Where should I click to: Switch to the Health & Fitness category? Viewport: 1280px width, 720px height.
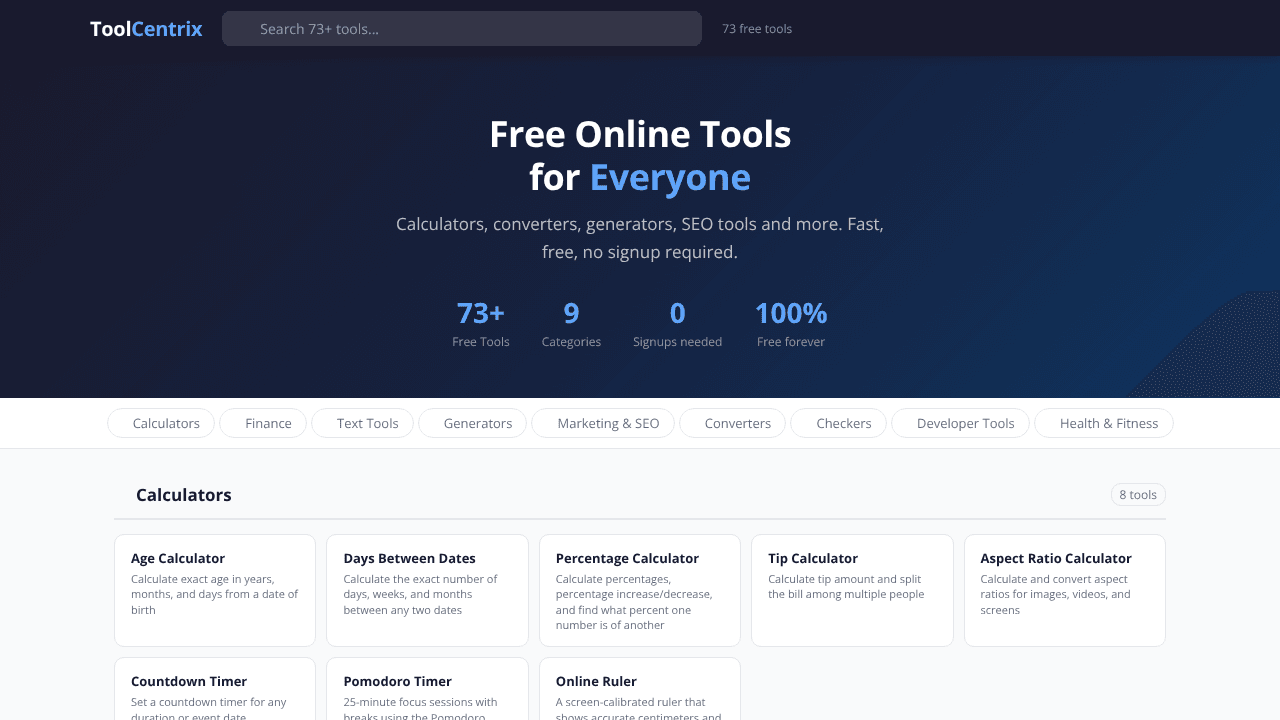click(1104, 423)
